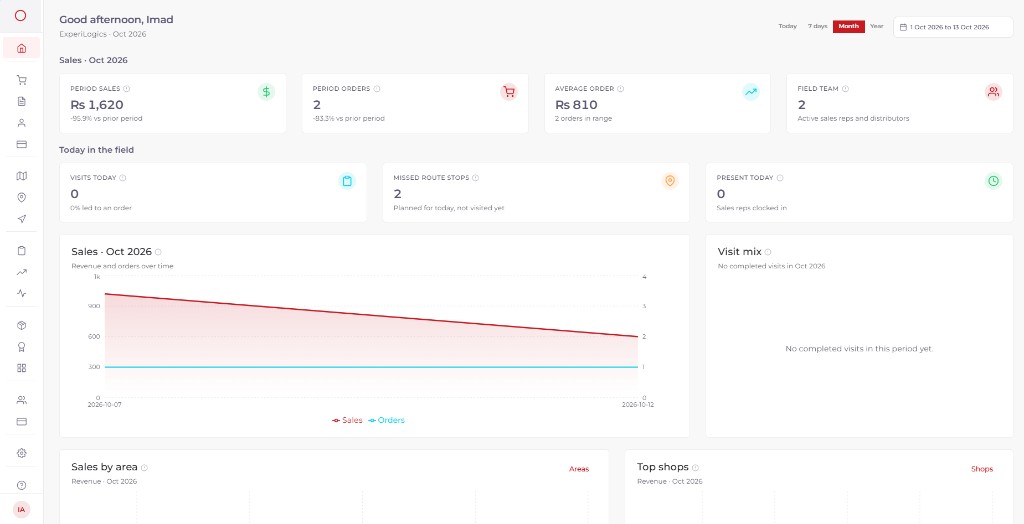Click the users icon on Field Team card

pos(993,92)
